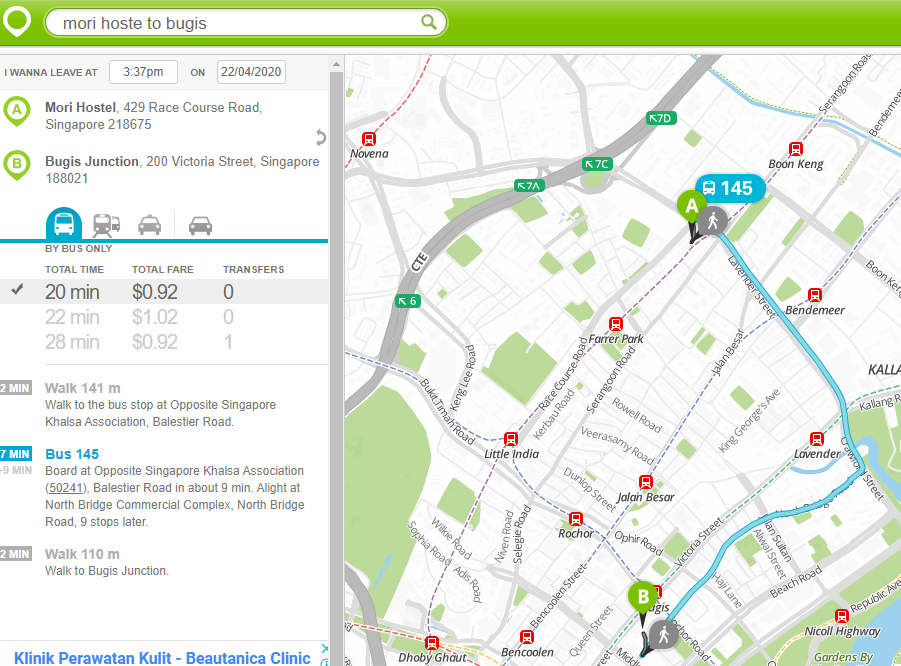The height and width of the screenshot is (666, 901).
Task: Click the expressway exit 7D sign
Action: [661, 118]
